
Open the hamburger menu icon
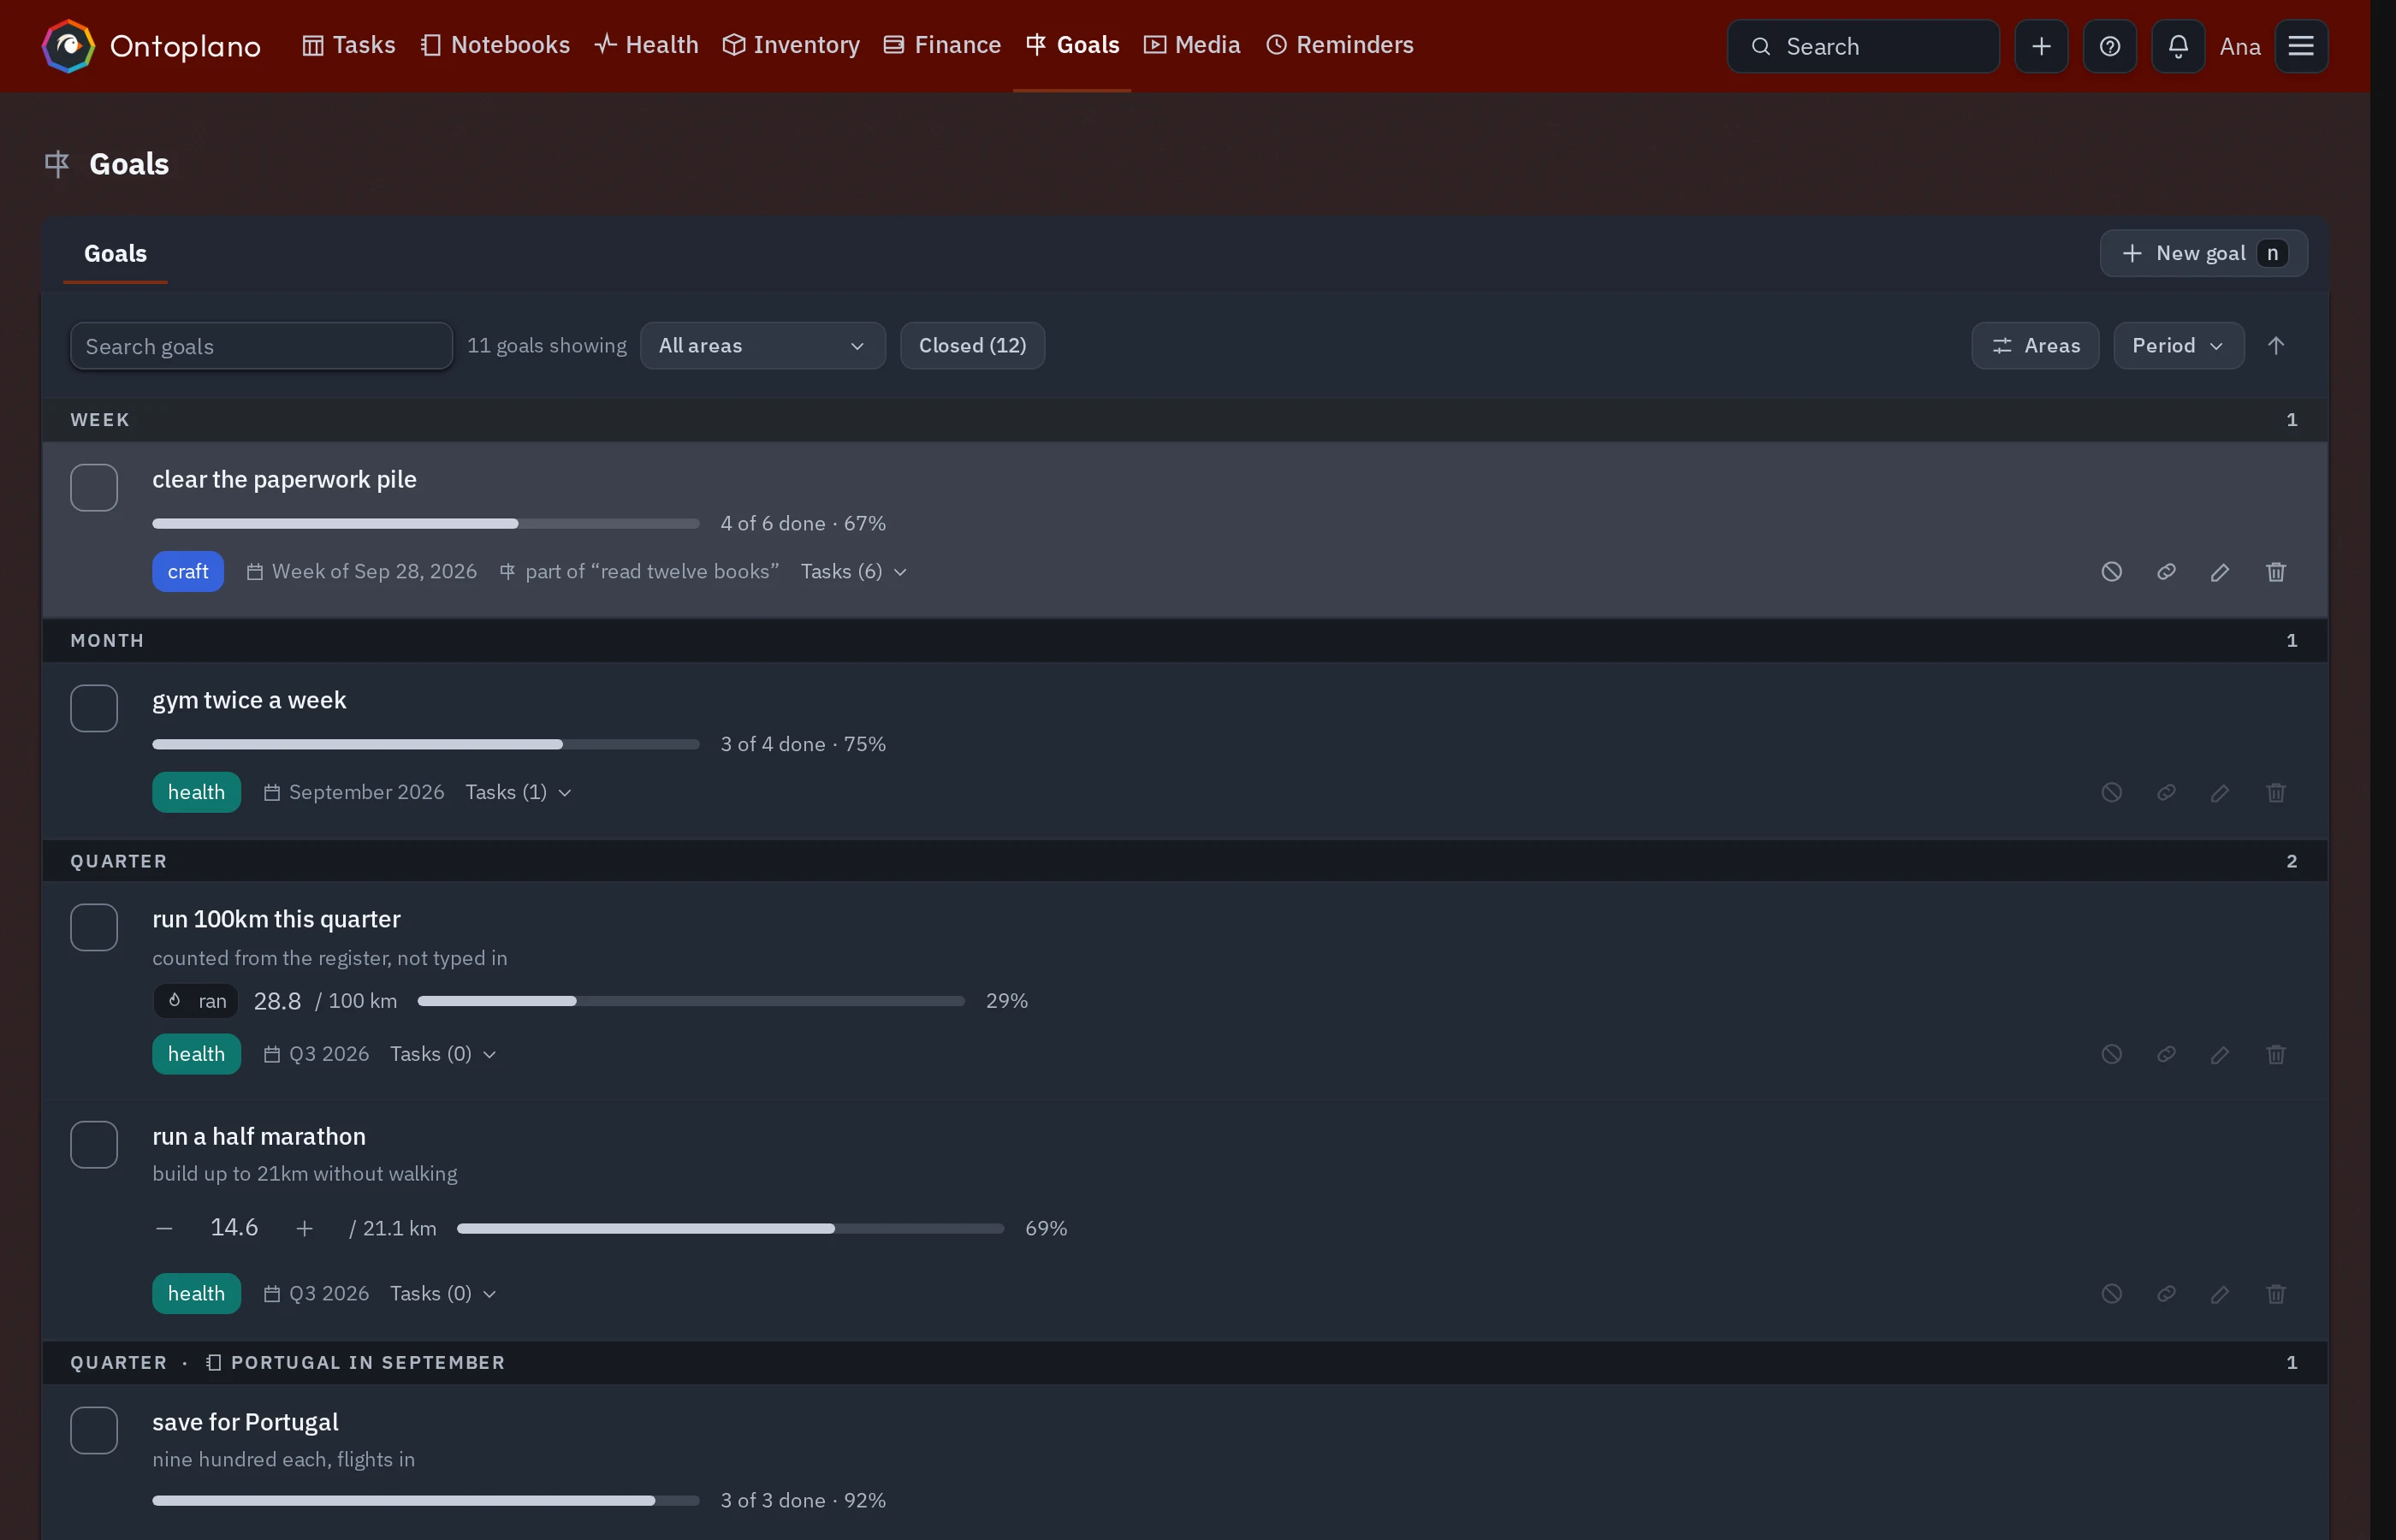2301,46
